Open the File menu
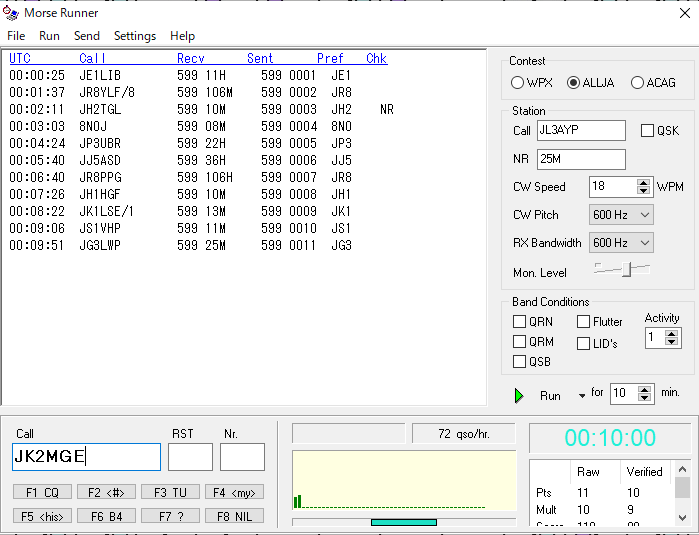This screenshot has width=699, height=535. pos(16,36)
